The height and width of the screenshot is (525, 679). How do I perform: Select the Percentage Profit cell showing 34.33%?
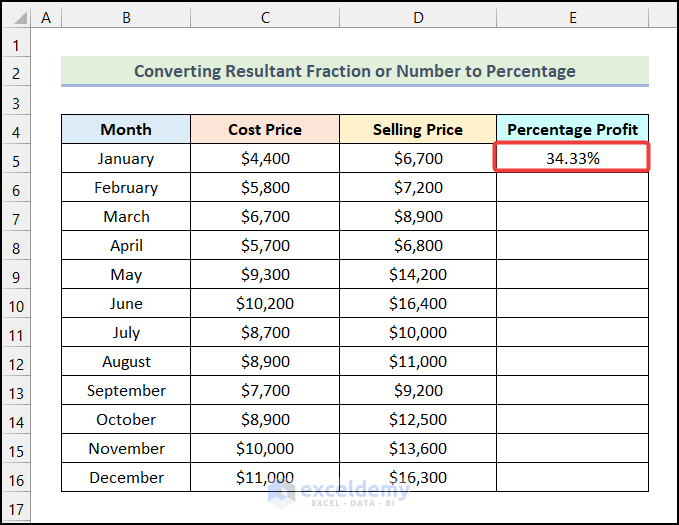[572, 158]
